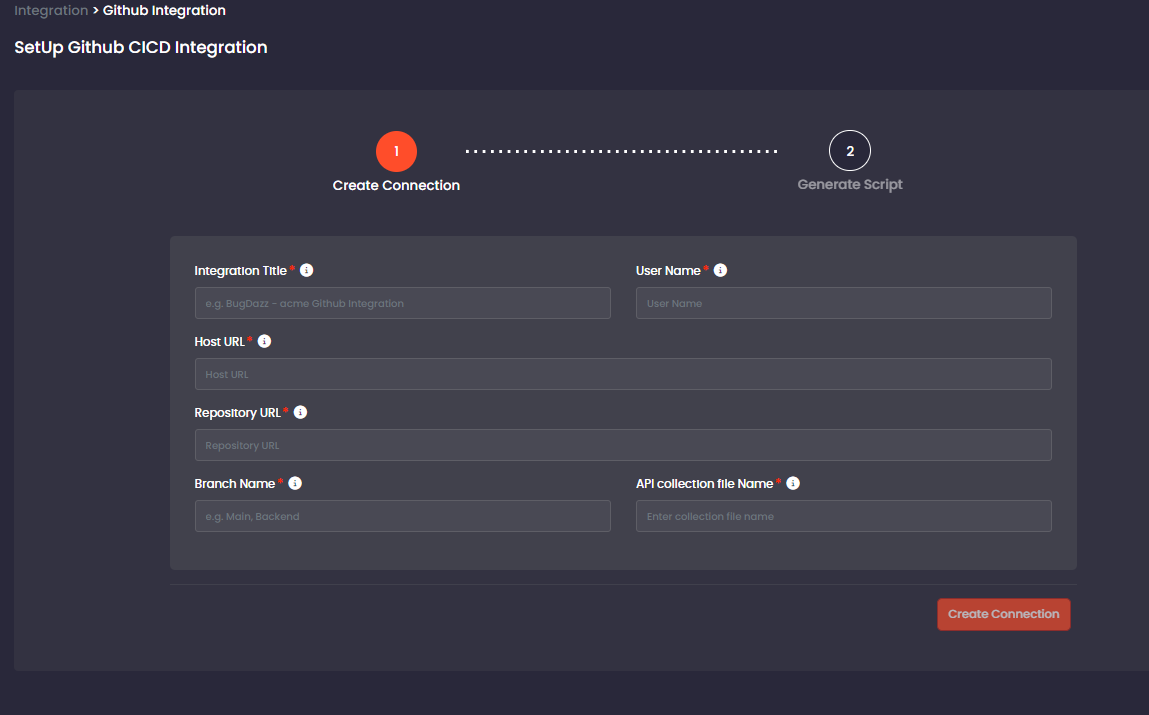Viewport: 1149px width, 715px height.
Task: Click the Create Connection step label
Action: [x=396, y=185]
